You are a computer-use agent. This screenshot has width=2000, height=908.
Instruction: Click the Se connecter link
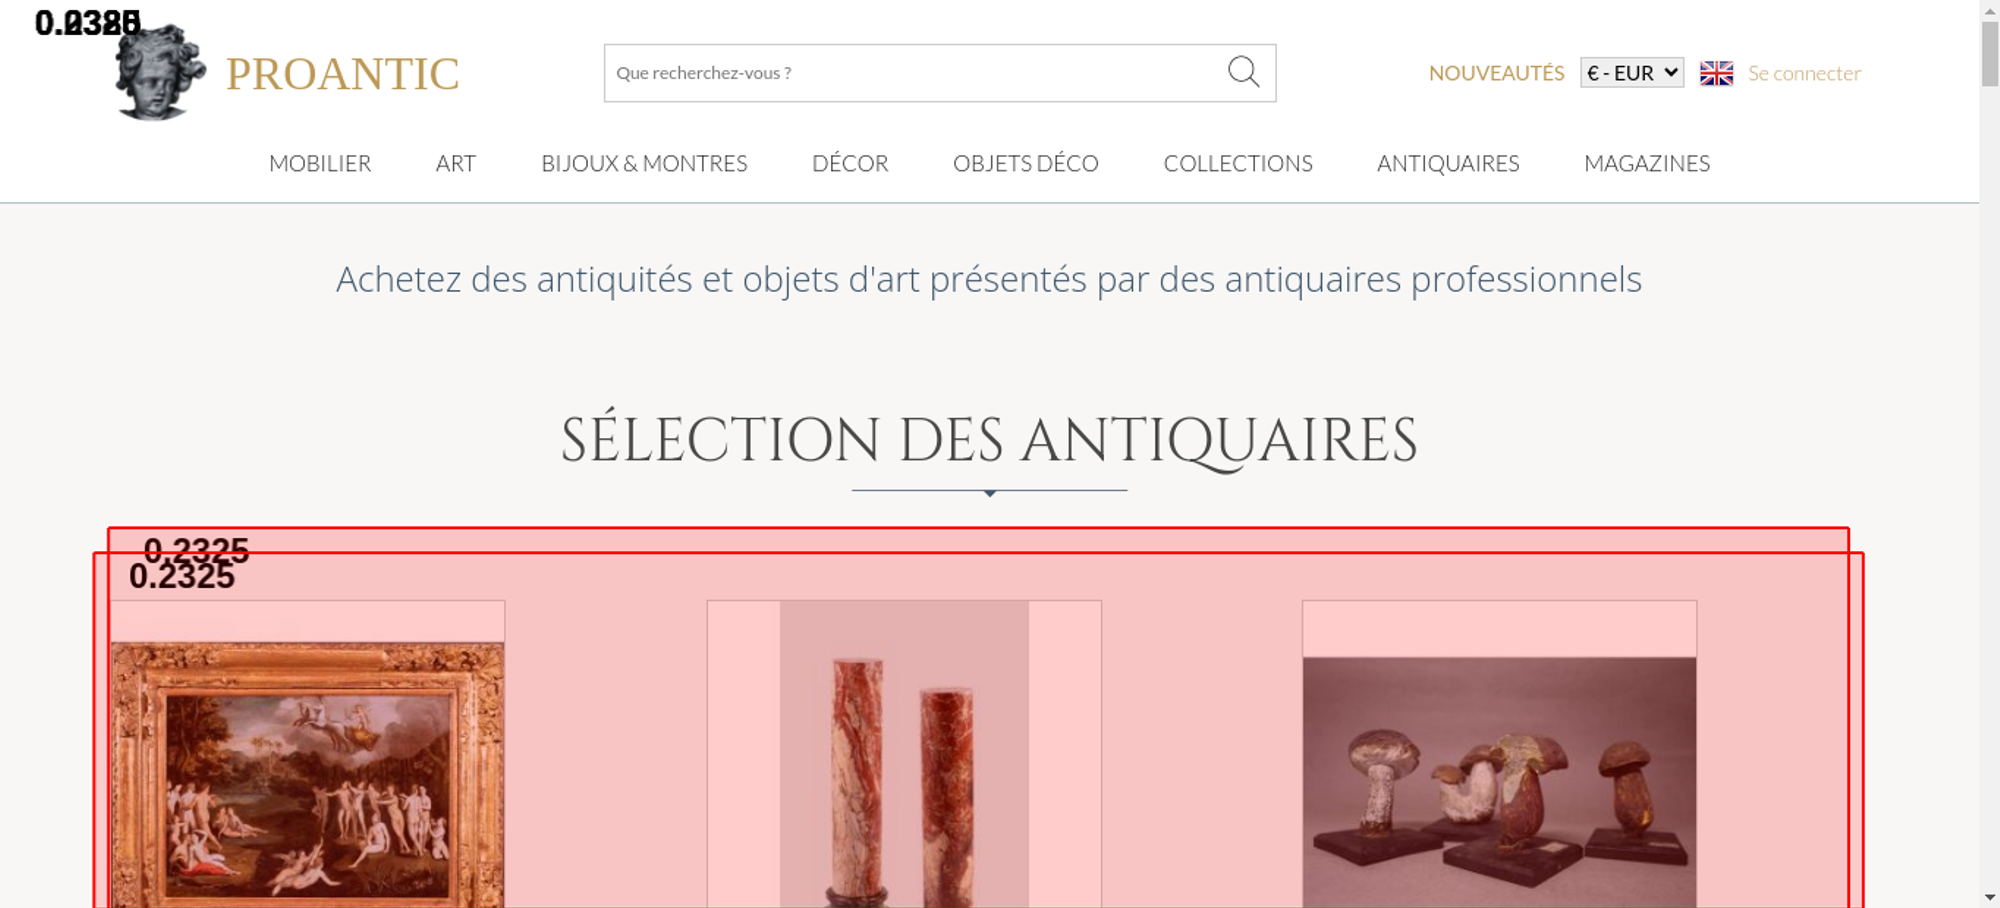coord(1804,73)
